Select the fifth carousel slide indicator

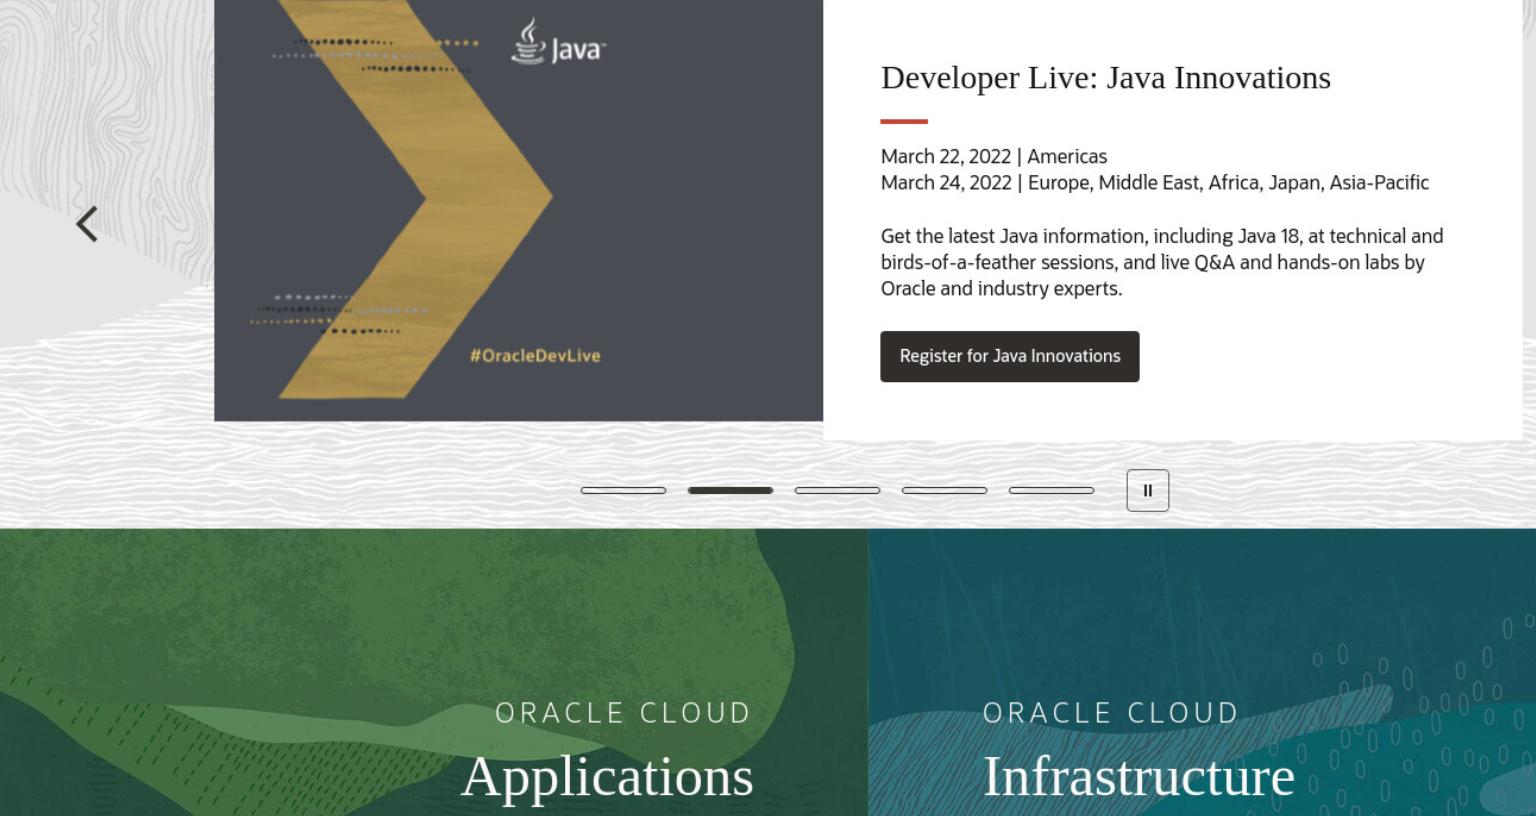1051,490
